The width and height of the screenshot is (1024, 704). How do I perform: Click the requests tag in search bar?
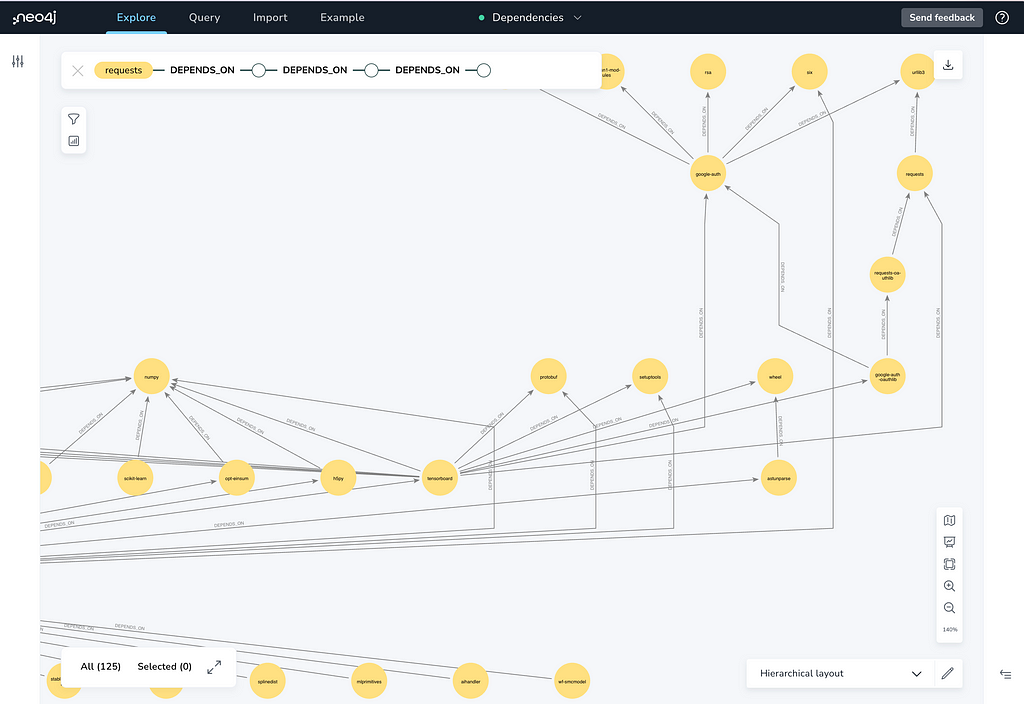(123, 71)
